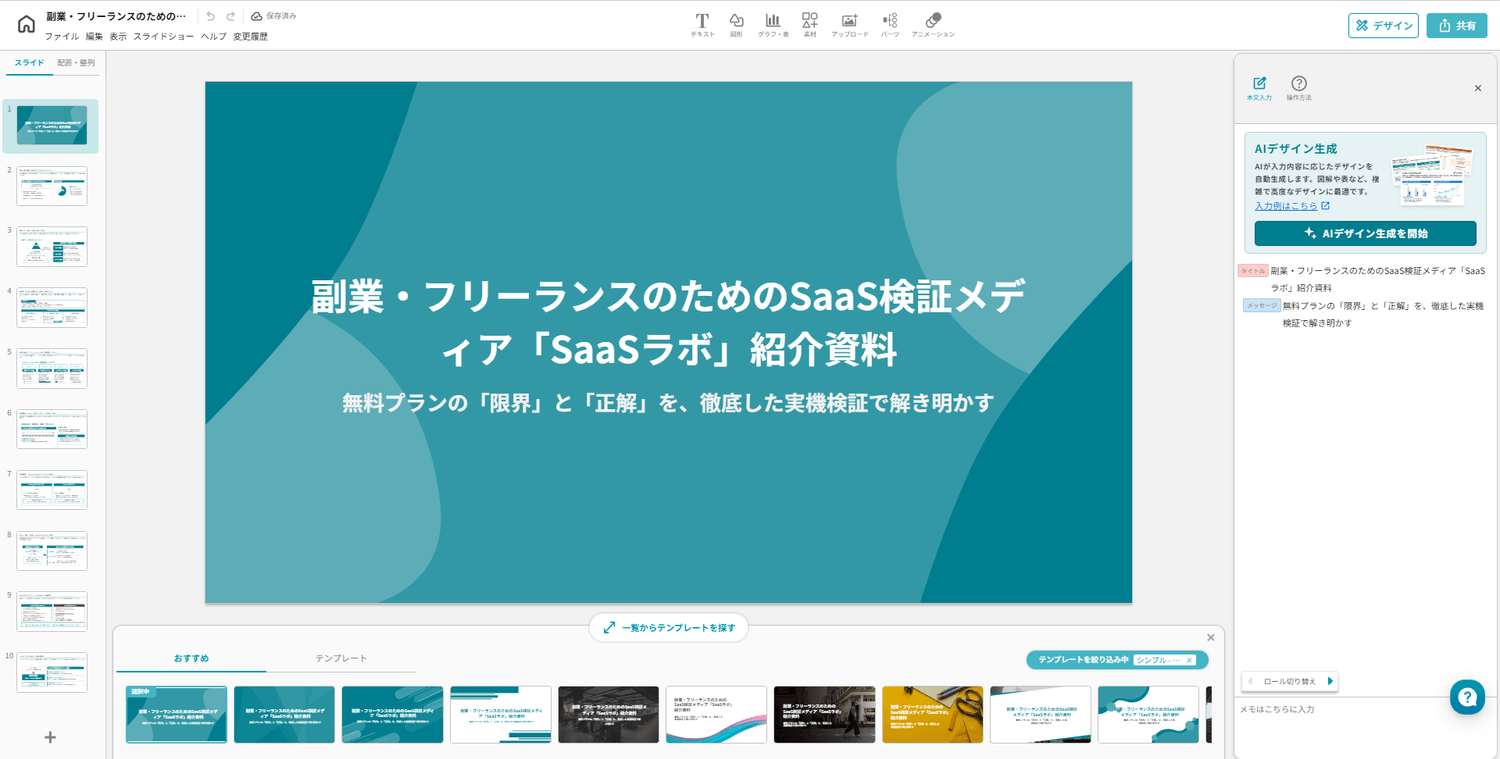Click the 共有 share button
The width and height of the screenshot is (1500, 759).
pos(1457,25)
